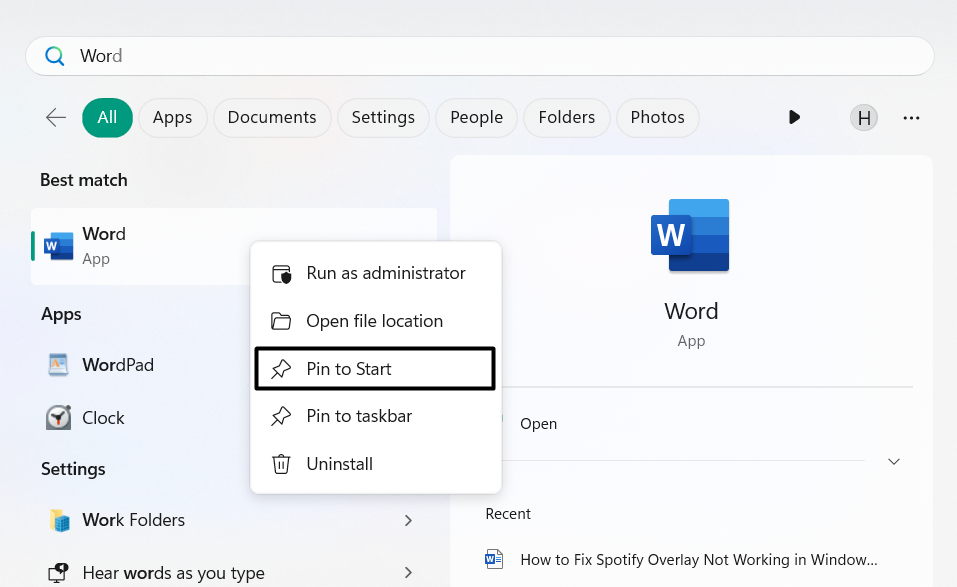Select the All filter tab
This screenshot has height=587, width=957.
coord(107,118)
